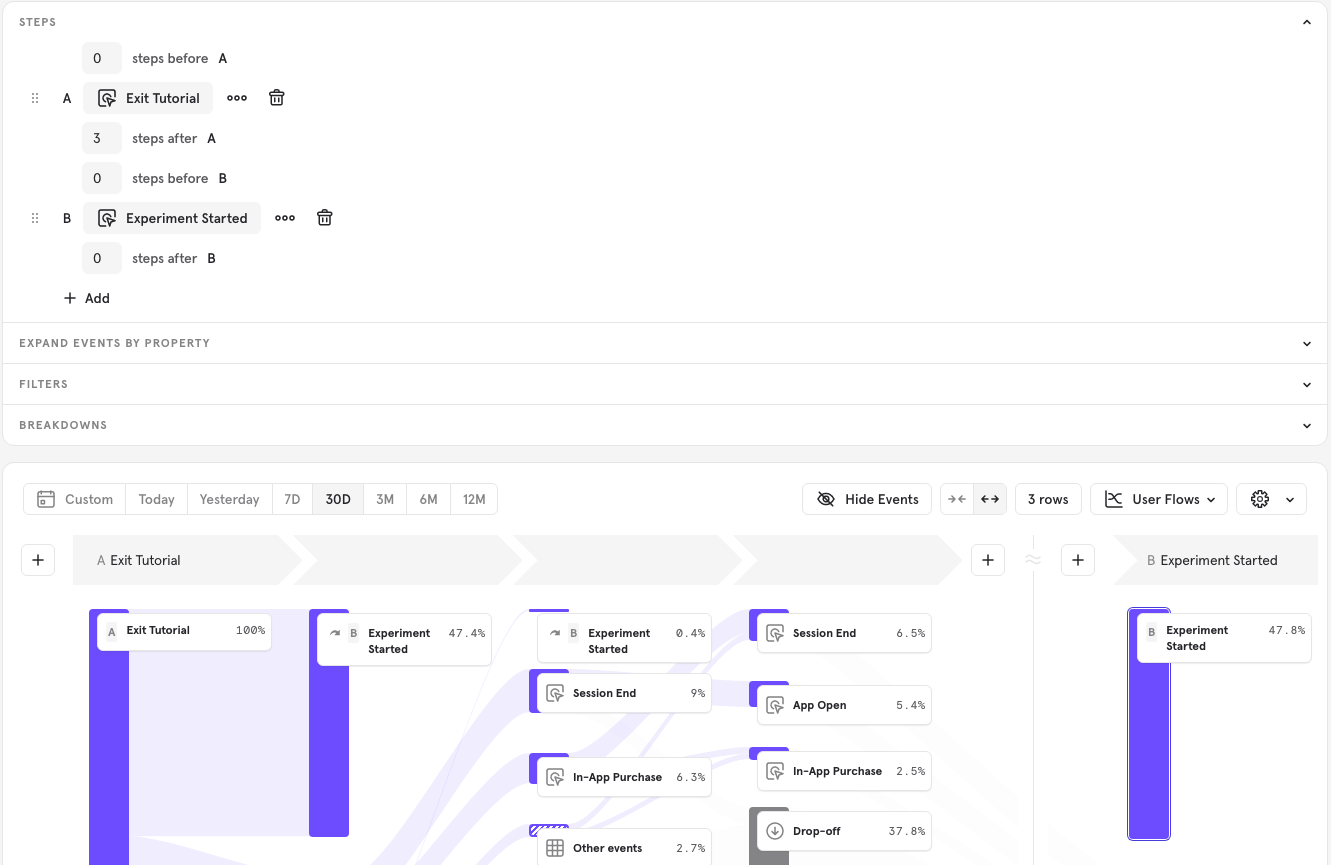The height and width of the screenshot is (865, 1331).
Task: Switch to the 7D time range
Action: (292, 498)
